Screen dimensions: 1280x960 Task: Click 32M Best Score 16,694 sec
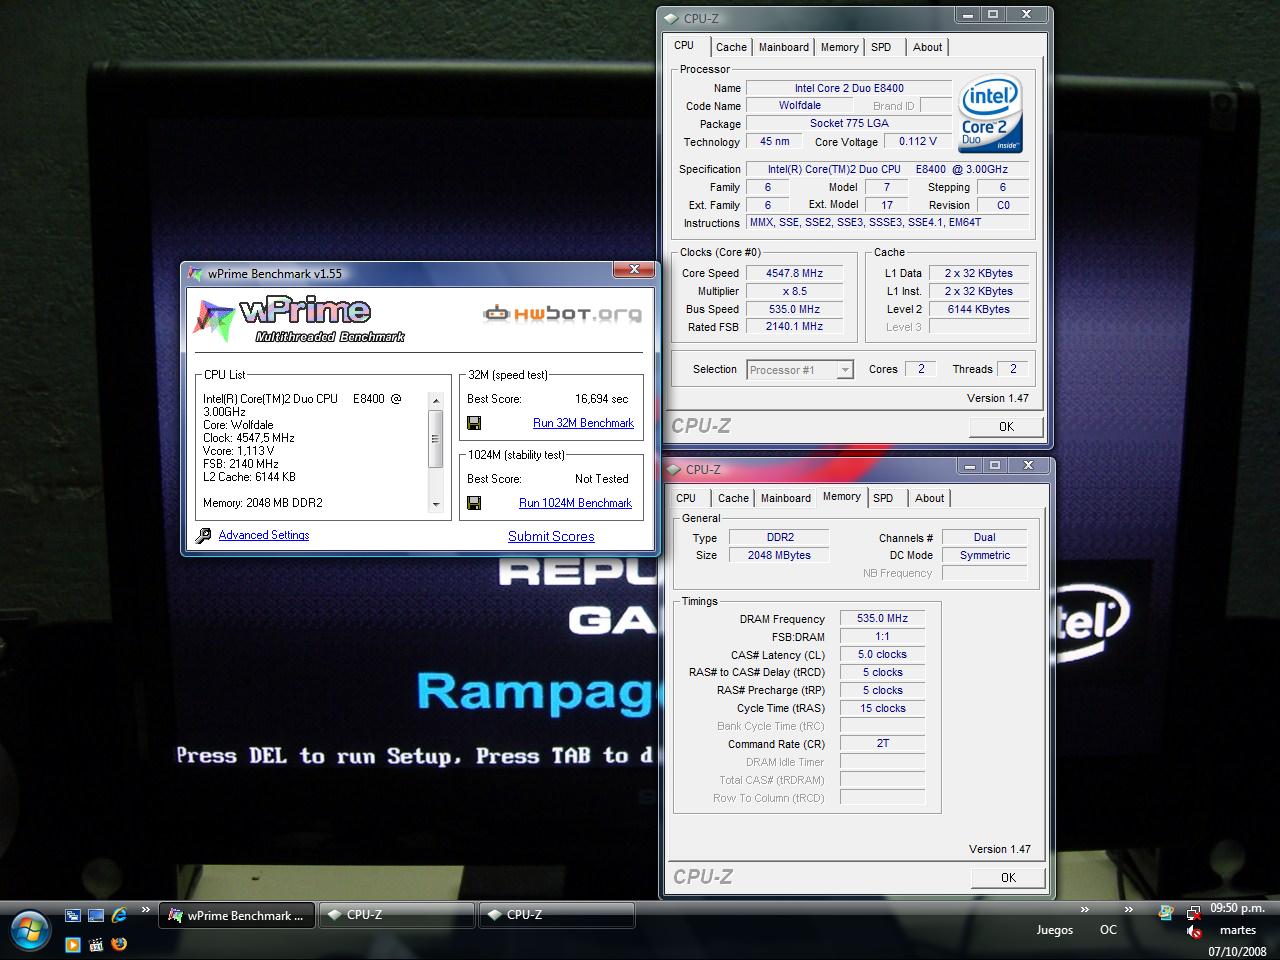click(601, 398)
